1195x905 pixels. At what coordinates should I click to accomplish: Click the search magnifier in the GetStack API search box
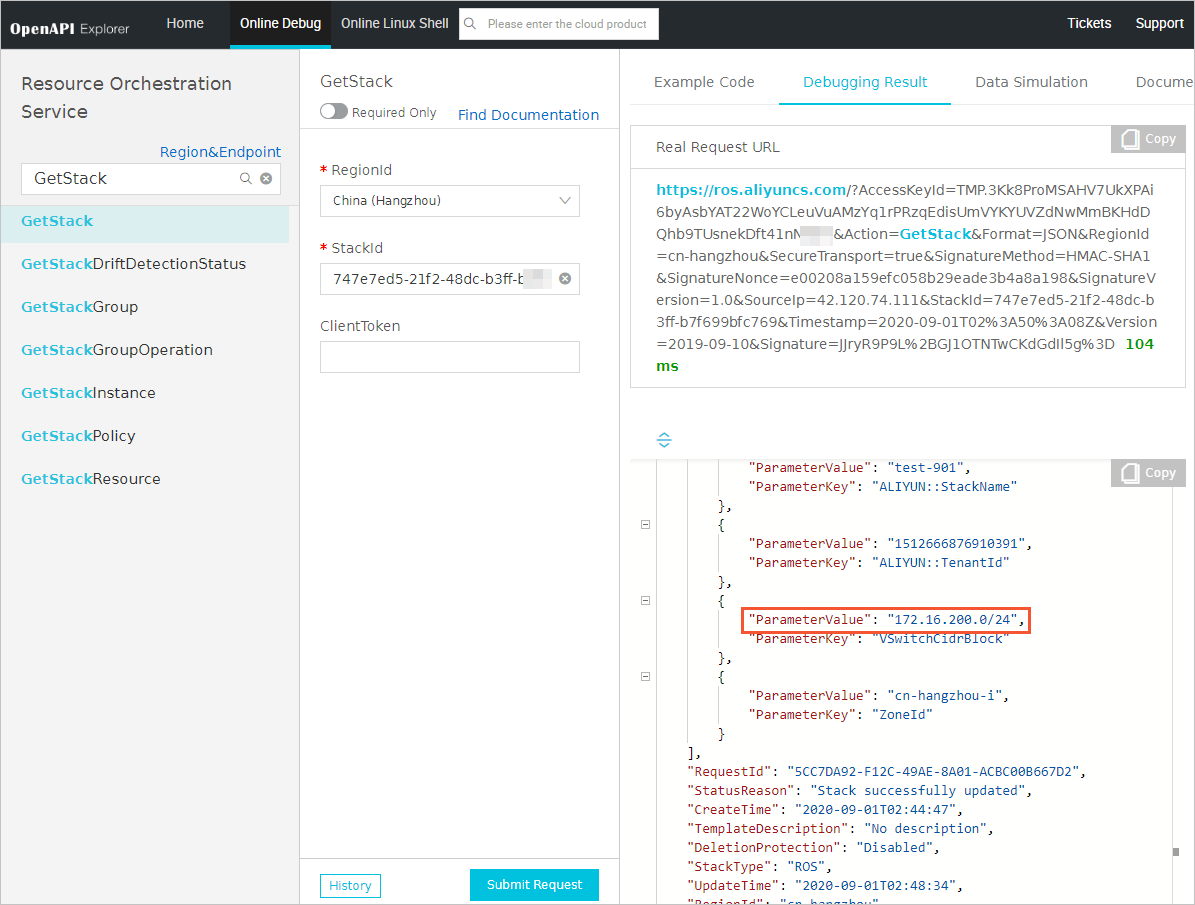point(245,178)
